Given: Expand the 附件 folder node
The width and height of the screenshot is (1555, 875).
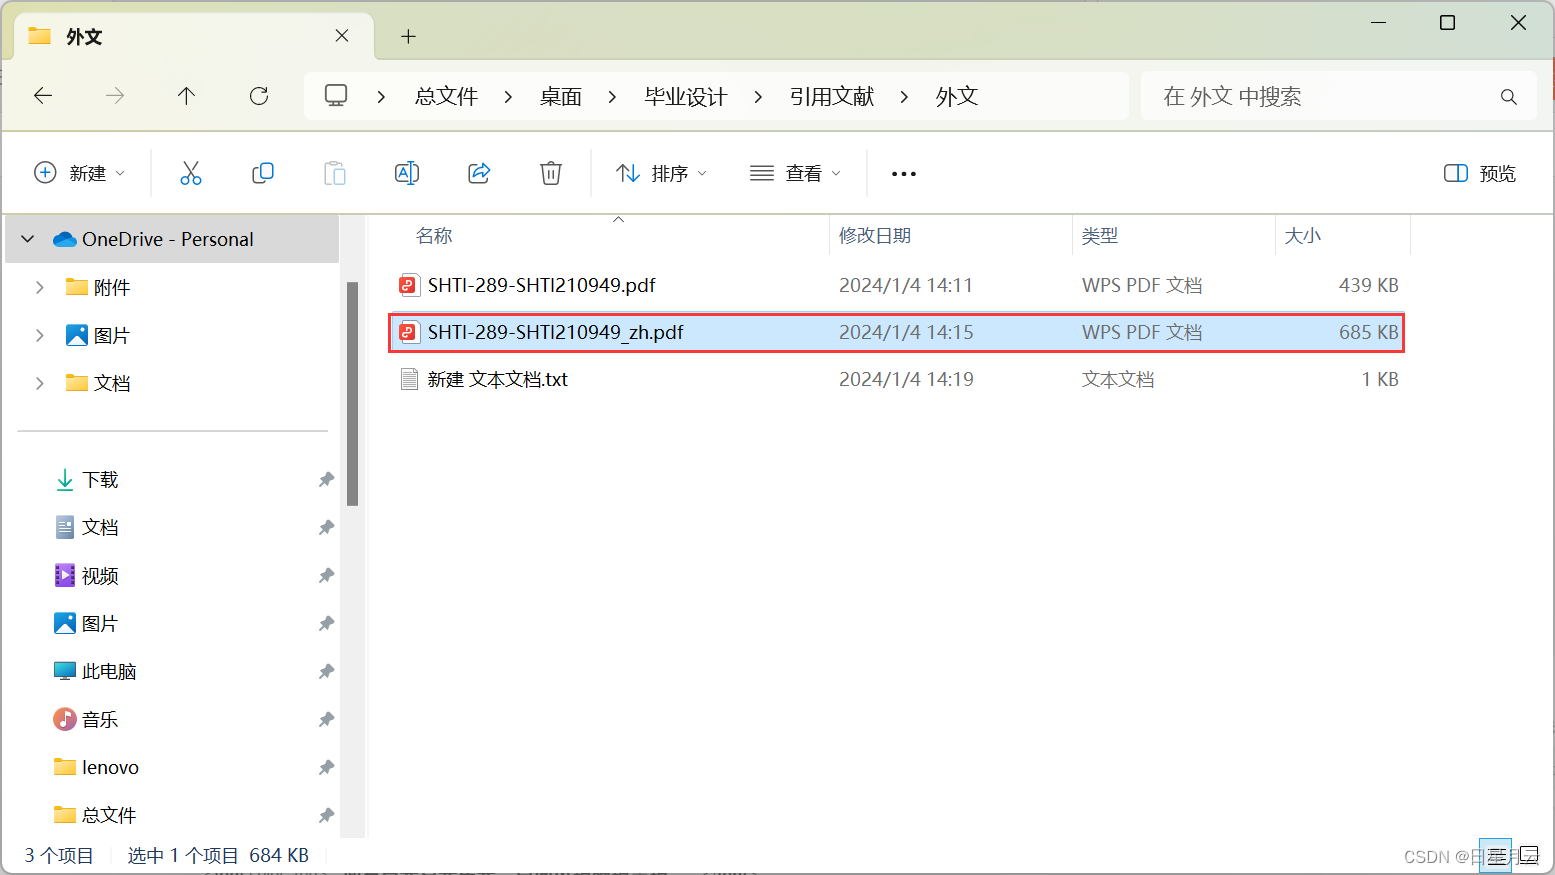Looking at the screenshot, I should (x=39, y=287).
